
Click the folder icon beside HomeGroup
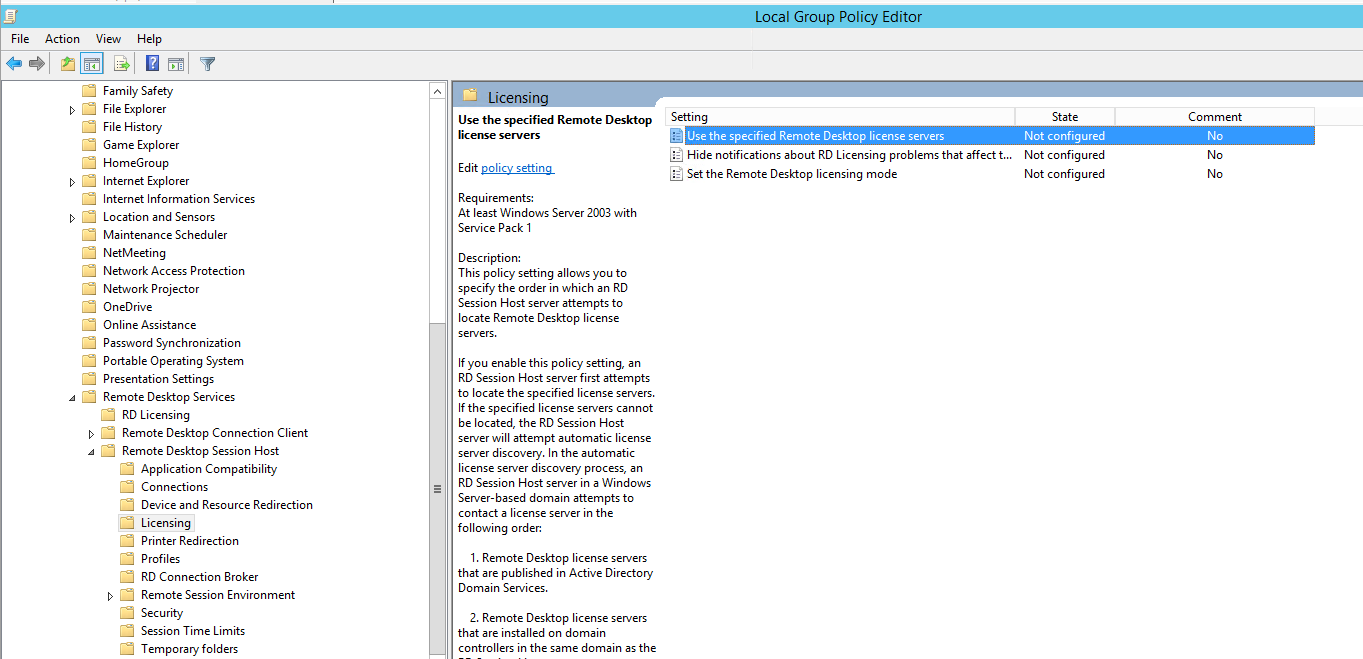coord(88,163)
